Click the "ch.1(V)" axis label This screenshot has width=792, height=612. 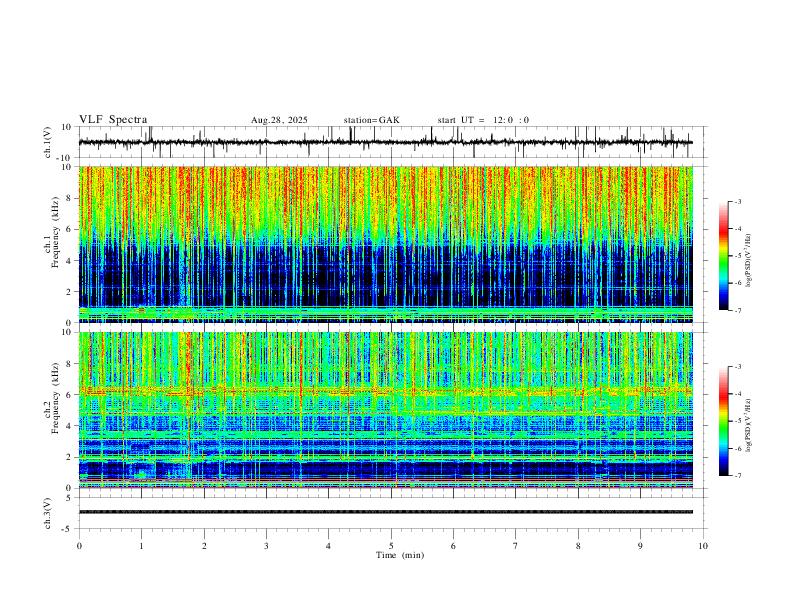49,142
